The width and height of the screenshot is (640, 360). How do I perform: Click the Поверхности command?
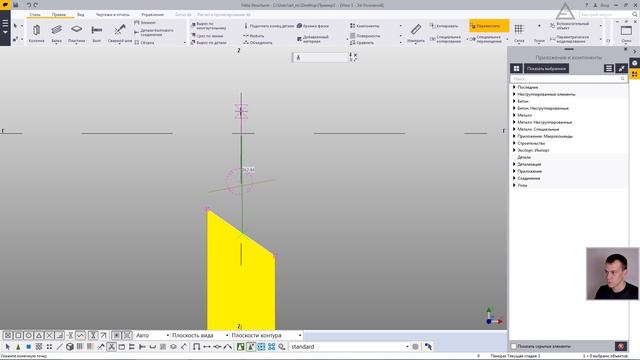[365, 36]
